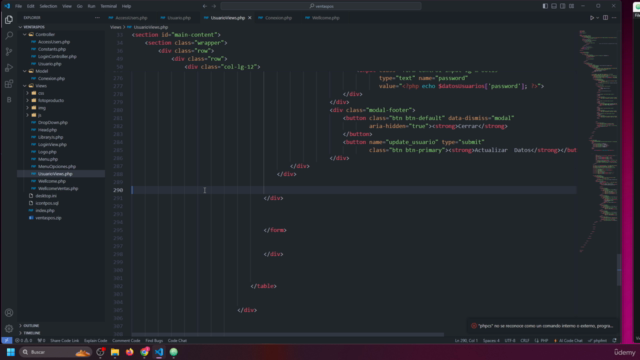Click the vertical scrollbar thumb of editor

[x=619, y=269]
